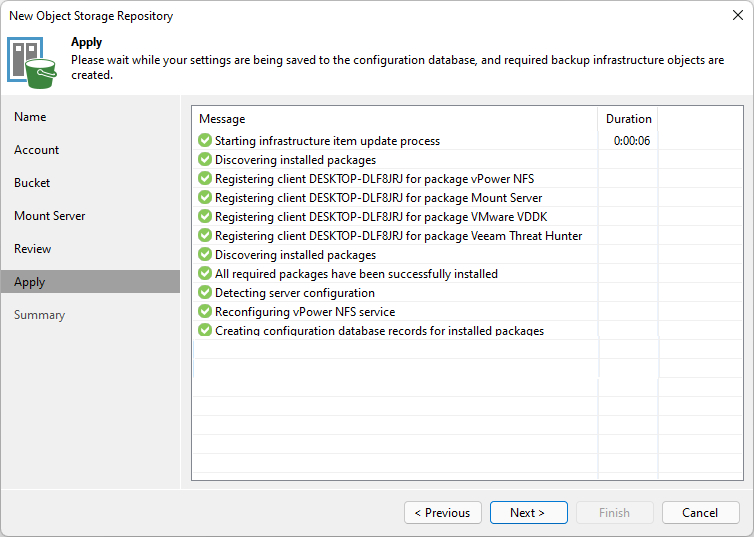This screenshot has height=537, width=754.
Task: Click status icon for Veeam Threat Hunter
Action: [205, 236]
